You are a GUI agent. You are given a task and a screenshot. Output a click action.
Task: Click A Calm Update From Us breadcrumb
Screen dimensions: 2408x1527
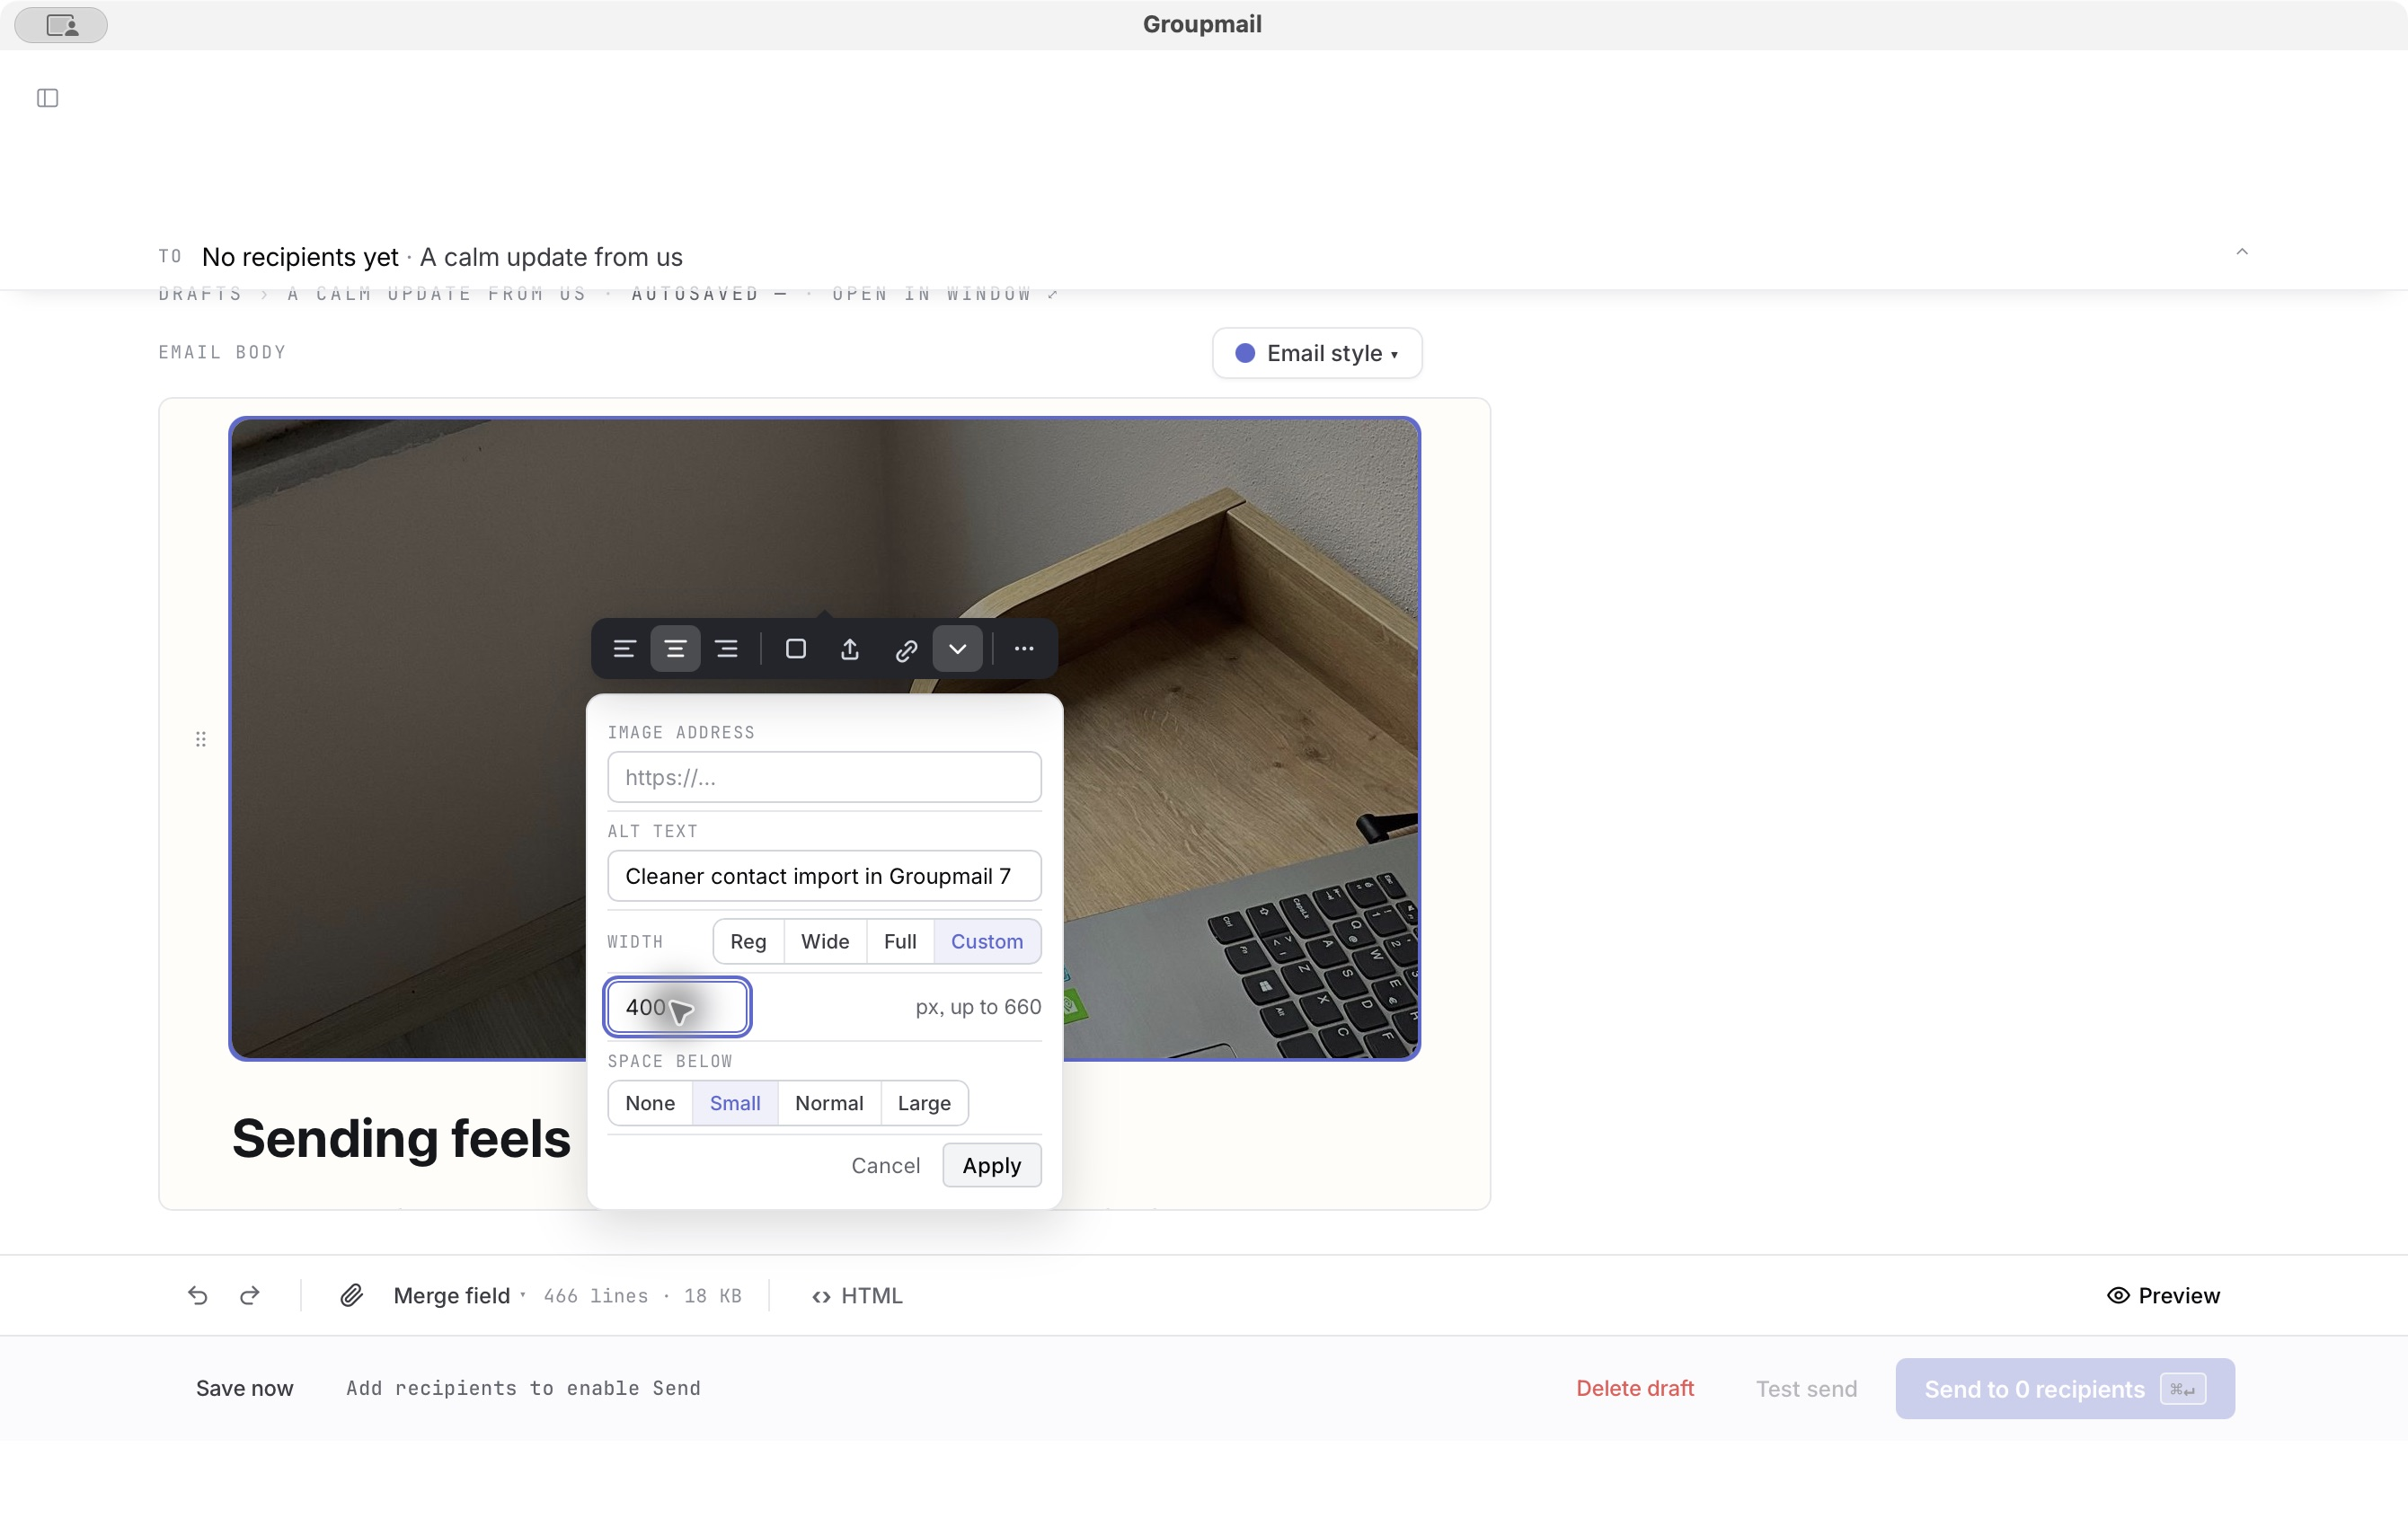pyautogui.click(x=437, y=294)
